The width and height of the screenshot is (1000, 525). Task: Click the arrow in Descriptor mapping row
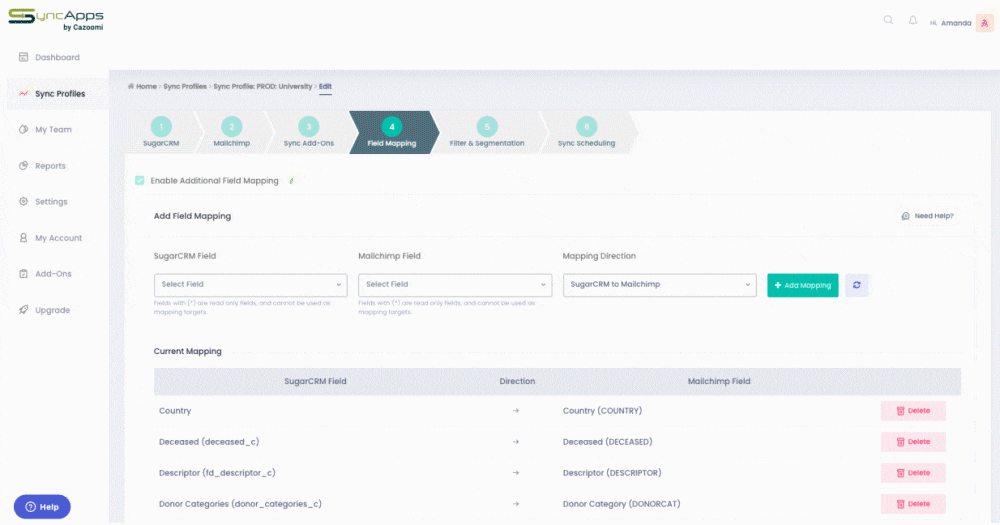tap(516, 473)
